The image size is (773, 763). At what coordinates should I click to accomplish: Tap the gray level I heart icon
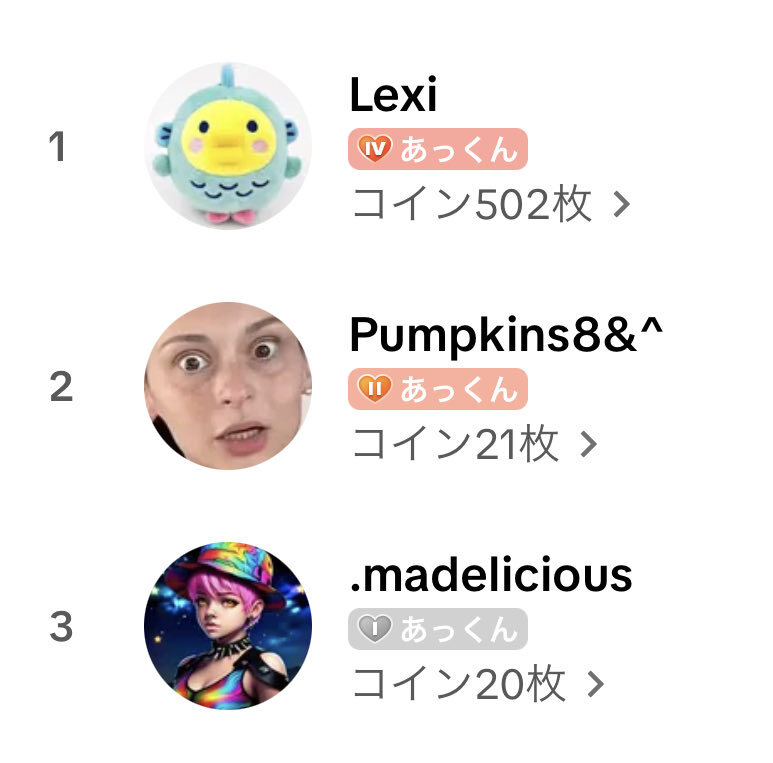point(375,628)
